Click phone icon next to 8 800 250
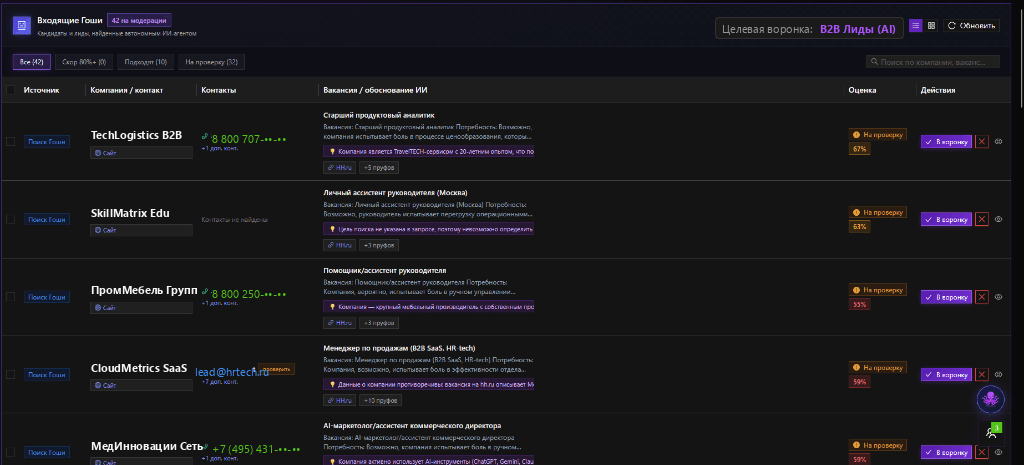Viewport: 1024px width, 465px height. click(x=205, y=292)
